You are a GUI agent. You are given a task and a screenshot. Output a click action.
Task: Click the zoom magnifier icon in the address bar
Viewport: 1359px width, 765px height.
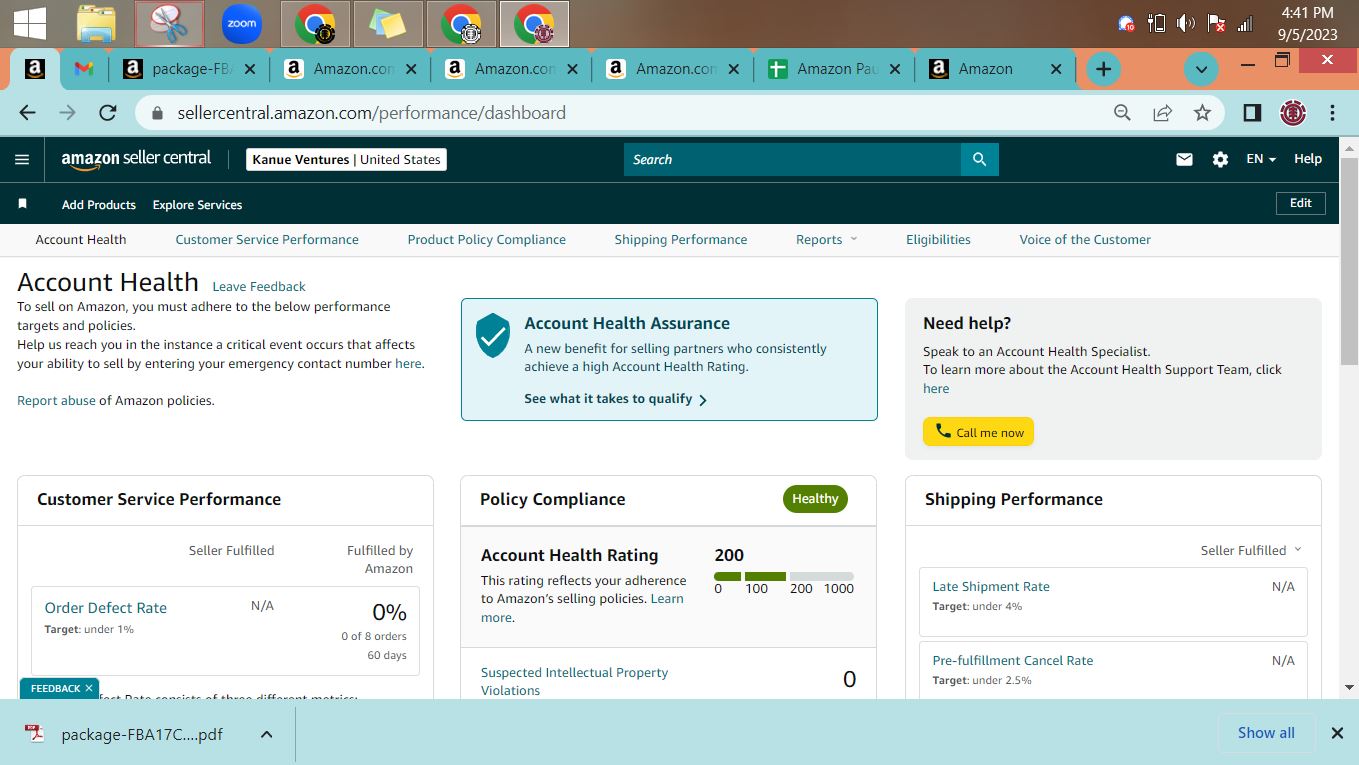[x=1122, y=113]
